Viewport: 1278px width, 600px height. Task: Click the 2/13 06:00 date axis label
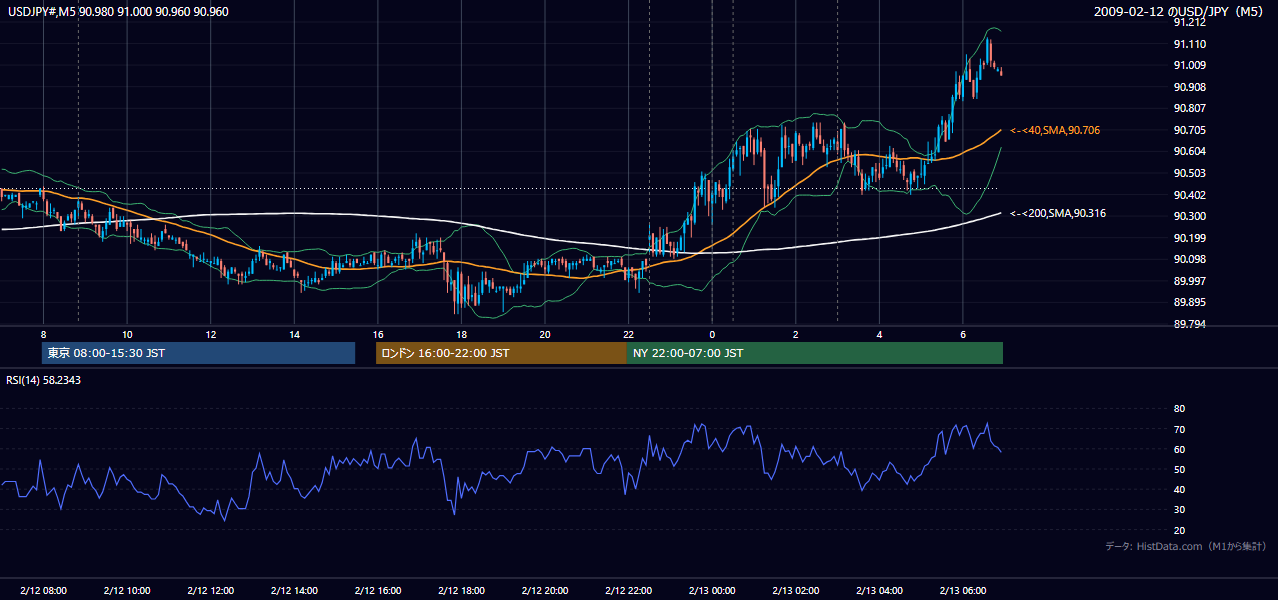click(x=962, y=590)
